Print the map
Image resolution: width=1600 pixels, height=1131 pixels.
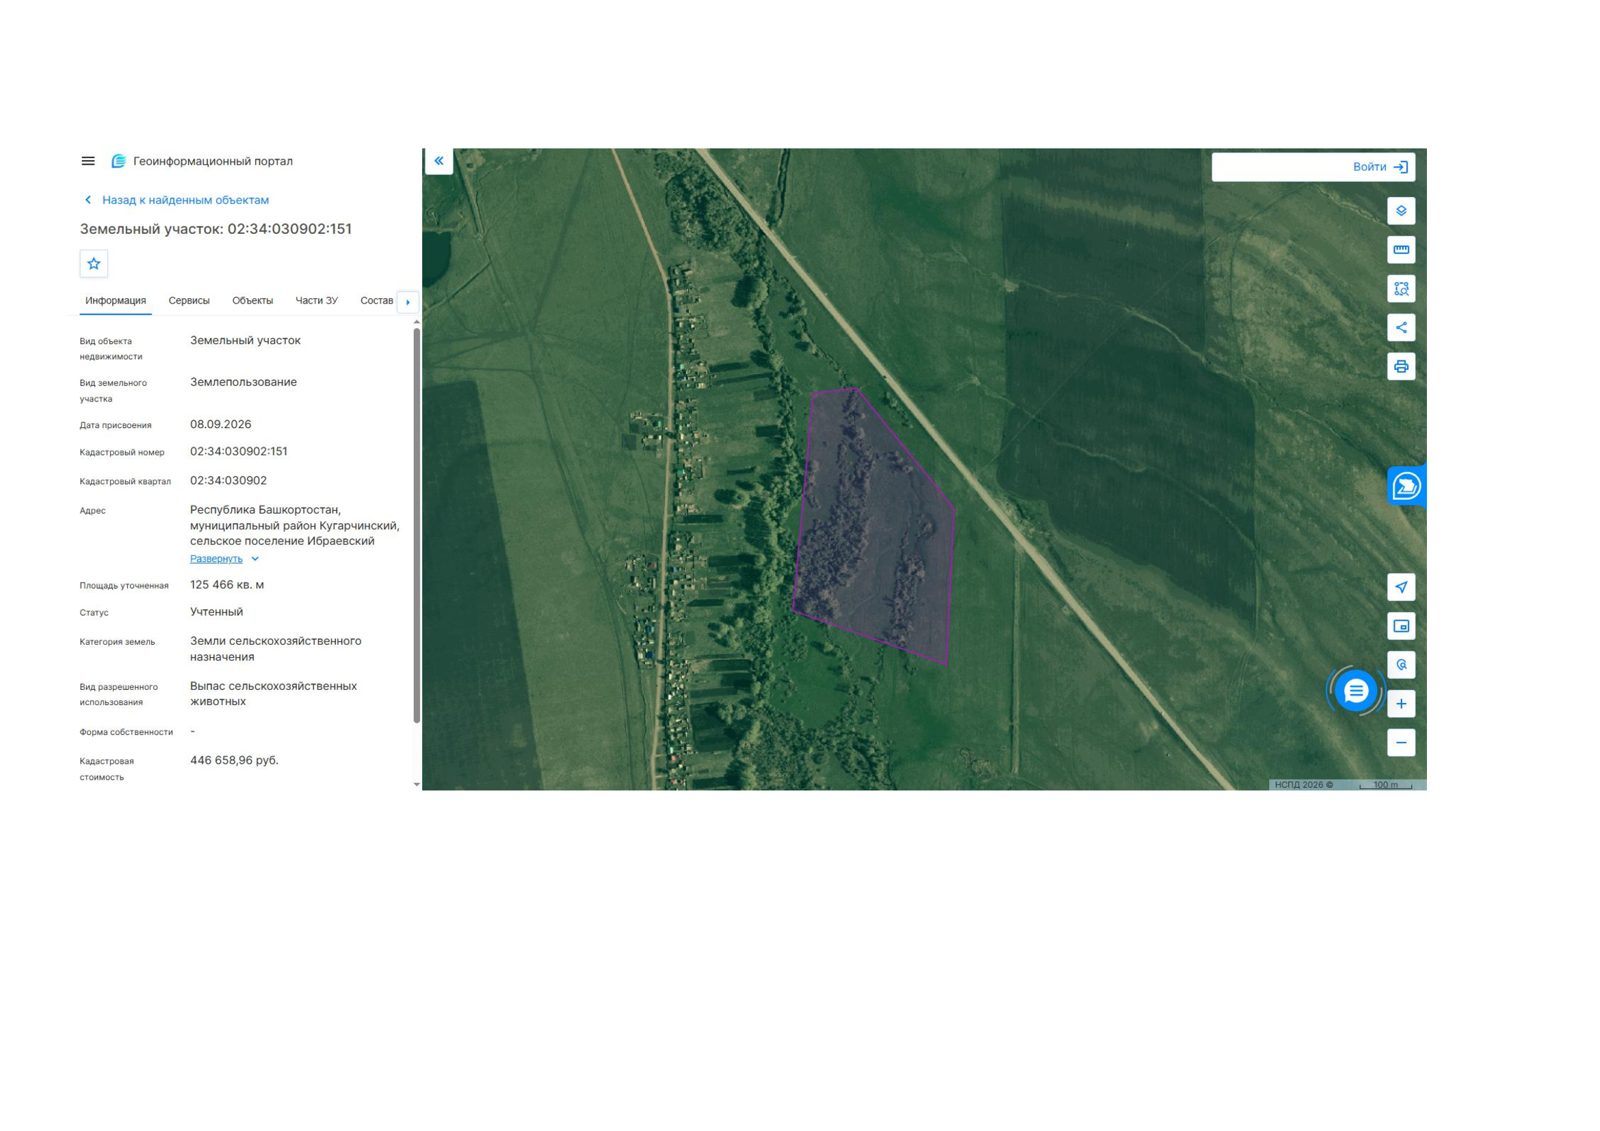click(1401, 367)
